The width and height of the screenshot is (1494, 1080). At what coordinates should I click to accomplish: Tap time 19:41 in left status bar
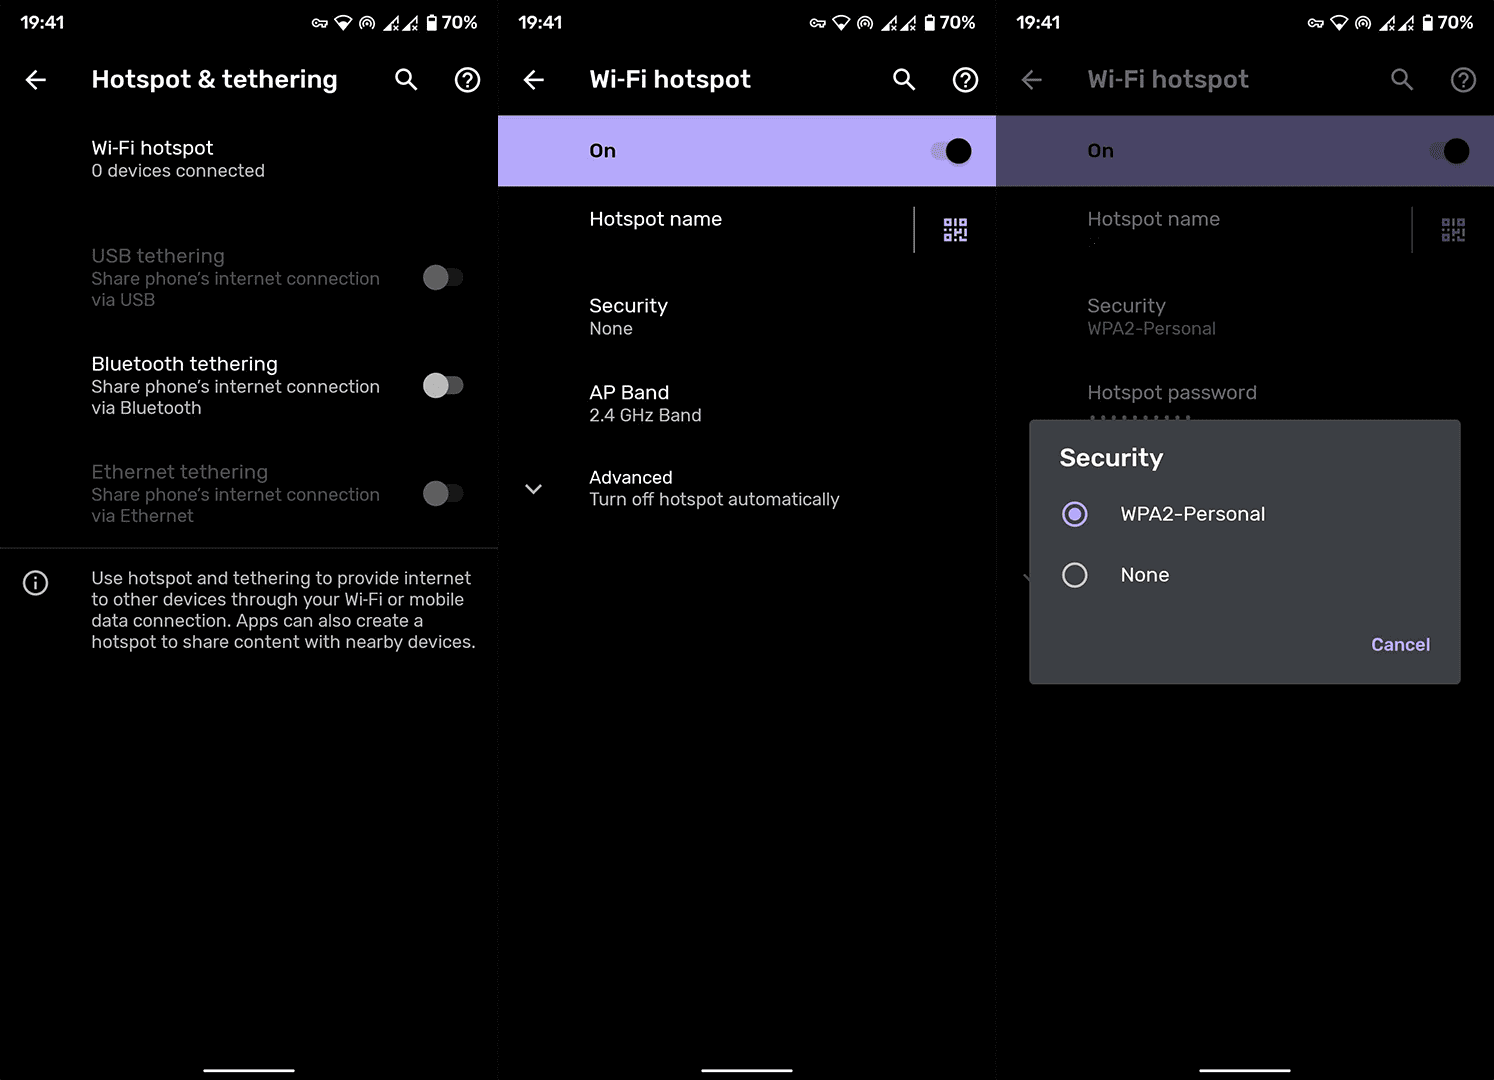[x=42, y=22]
